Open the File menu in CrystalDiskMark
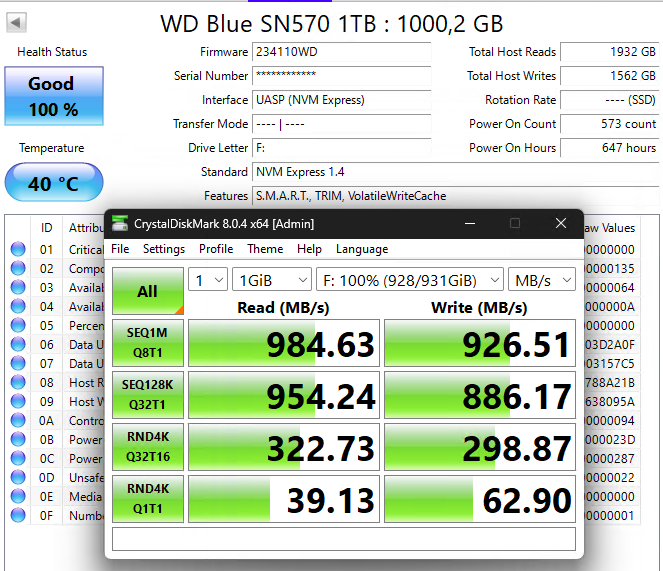 pos(120,249)
